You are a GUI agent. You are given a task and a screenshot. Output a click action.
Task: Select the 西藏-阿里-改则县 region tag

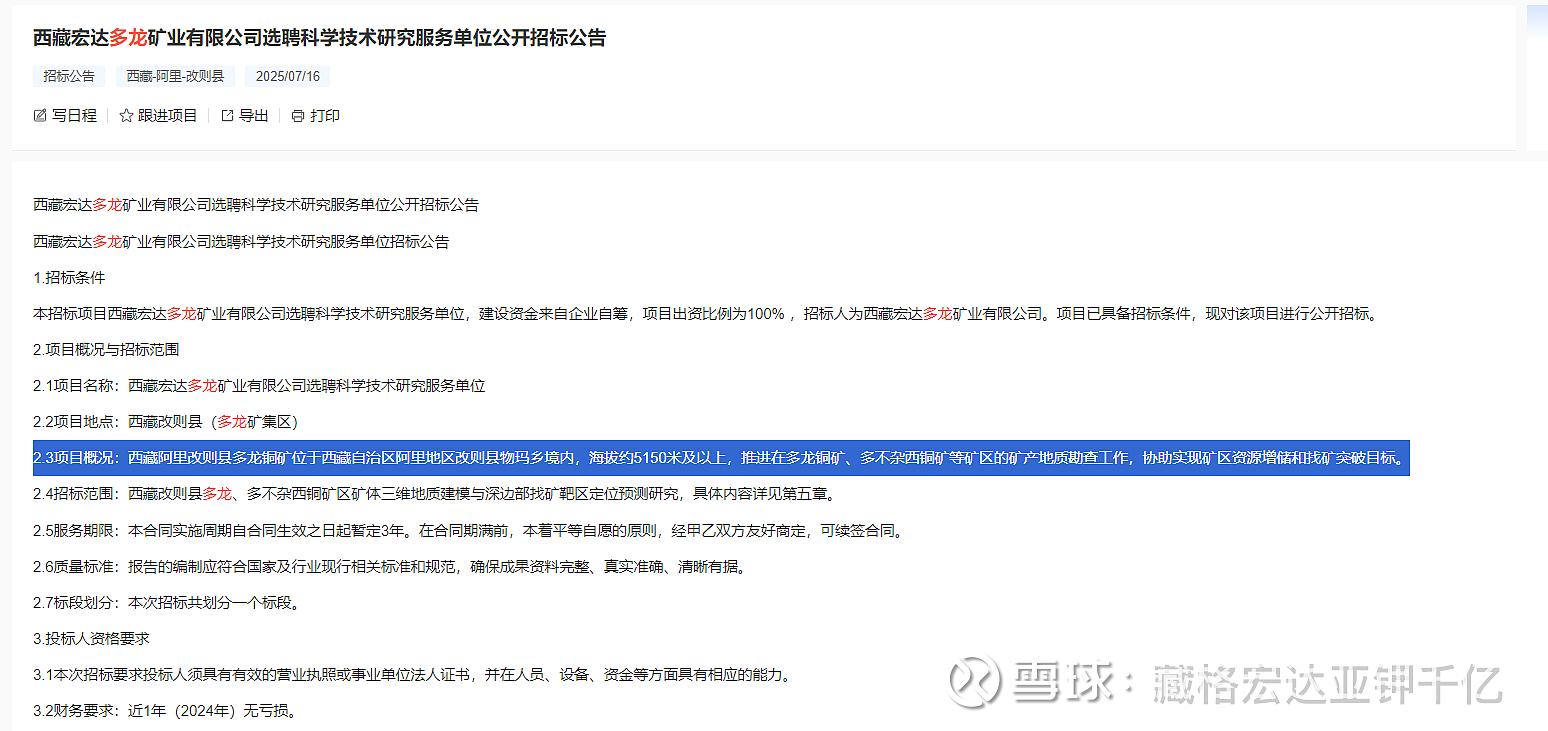(175, 76)
